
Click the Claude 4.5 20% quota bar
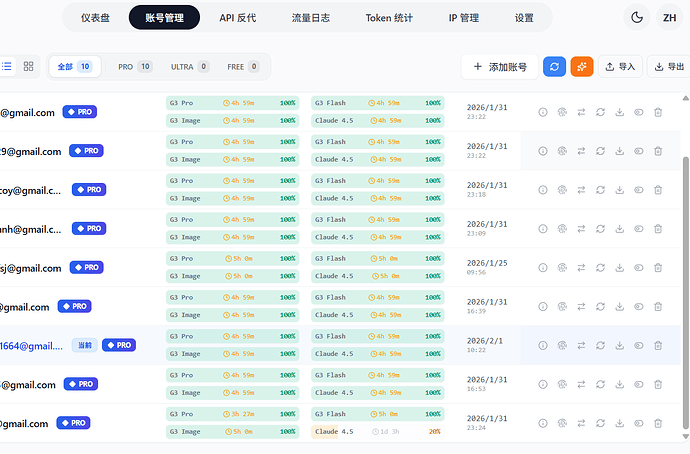click(378, 432)
